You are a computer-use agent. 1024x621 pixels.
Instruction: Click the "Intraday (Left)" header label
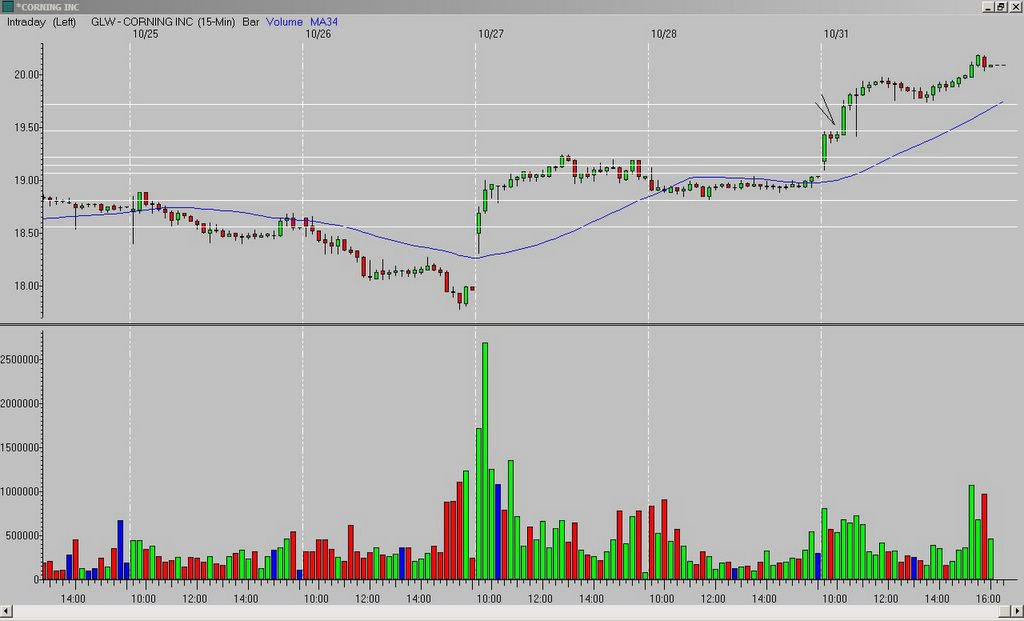click(41, 22)
